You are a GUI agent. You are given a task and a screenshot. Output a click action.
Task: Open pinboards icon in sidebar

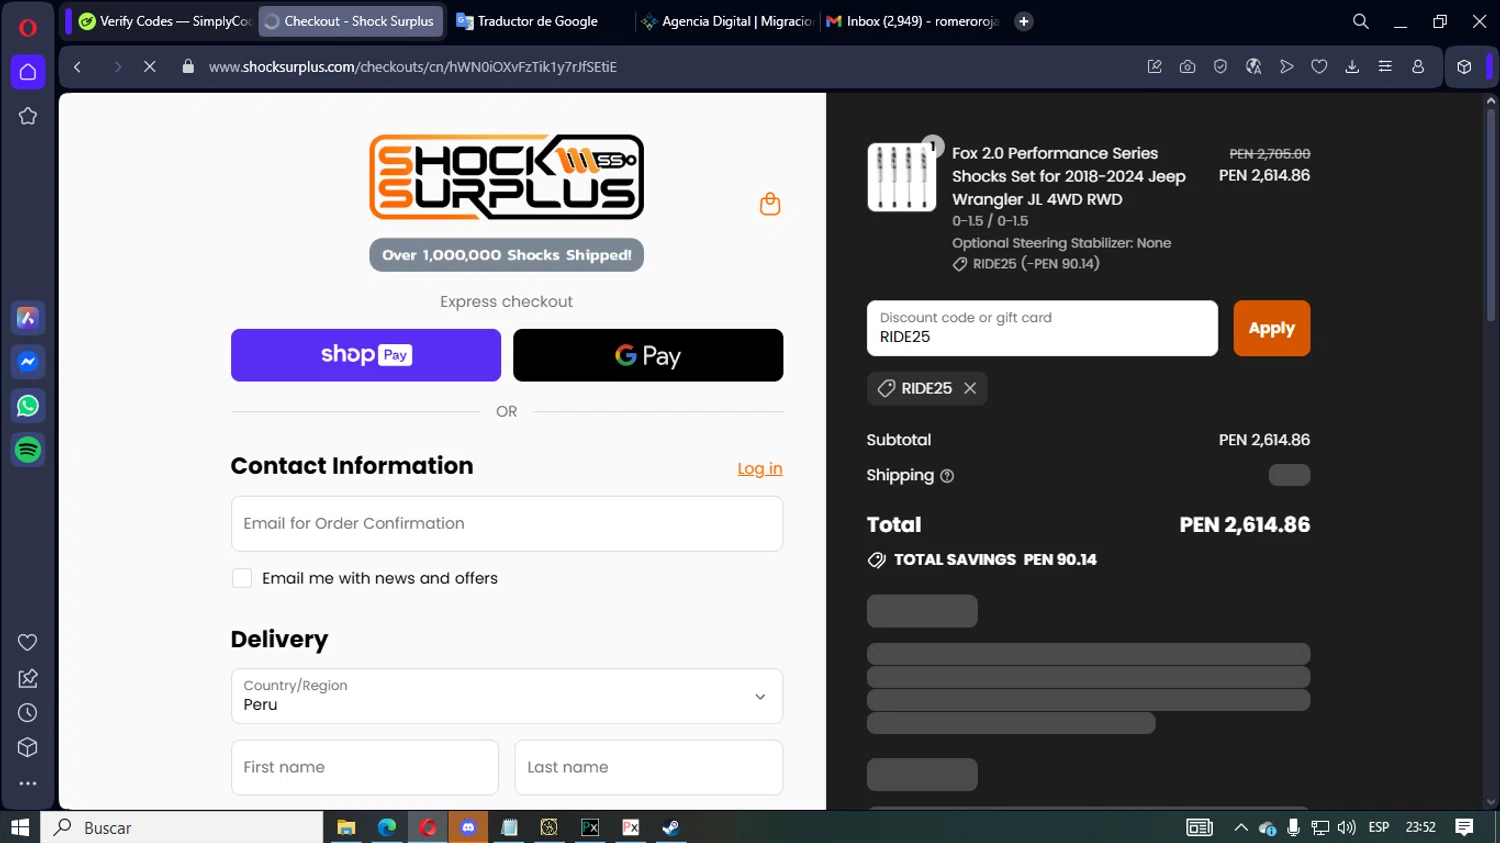(28, 678)
